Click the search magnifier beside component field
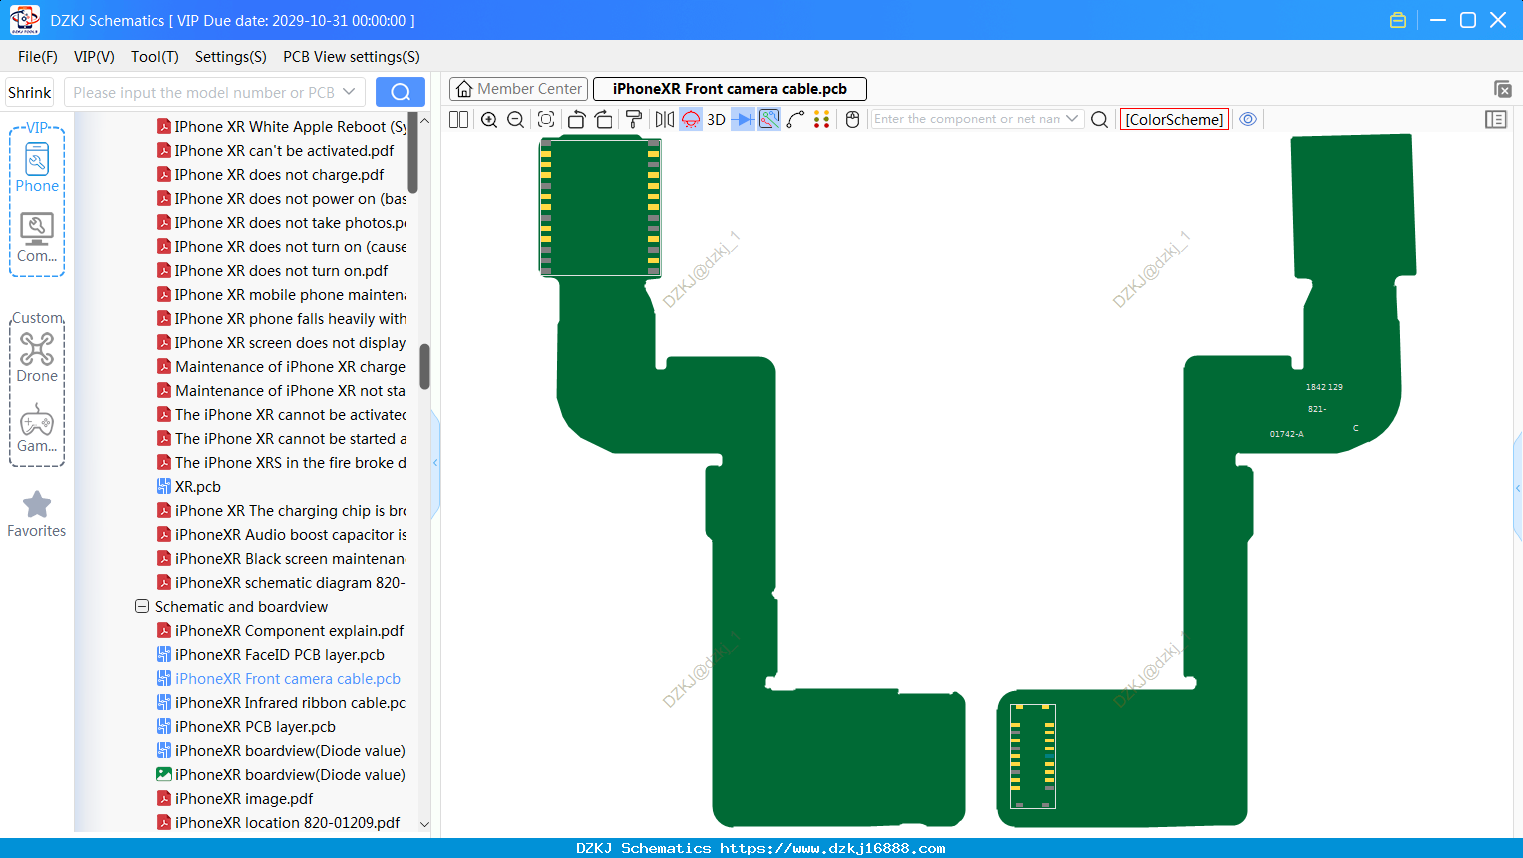Viewport: 1523px width, 858px height. [x=1099, y=119]
